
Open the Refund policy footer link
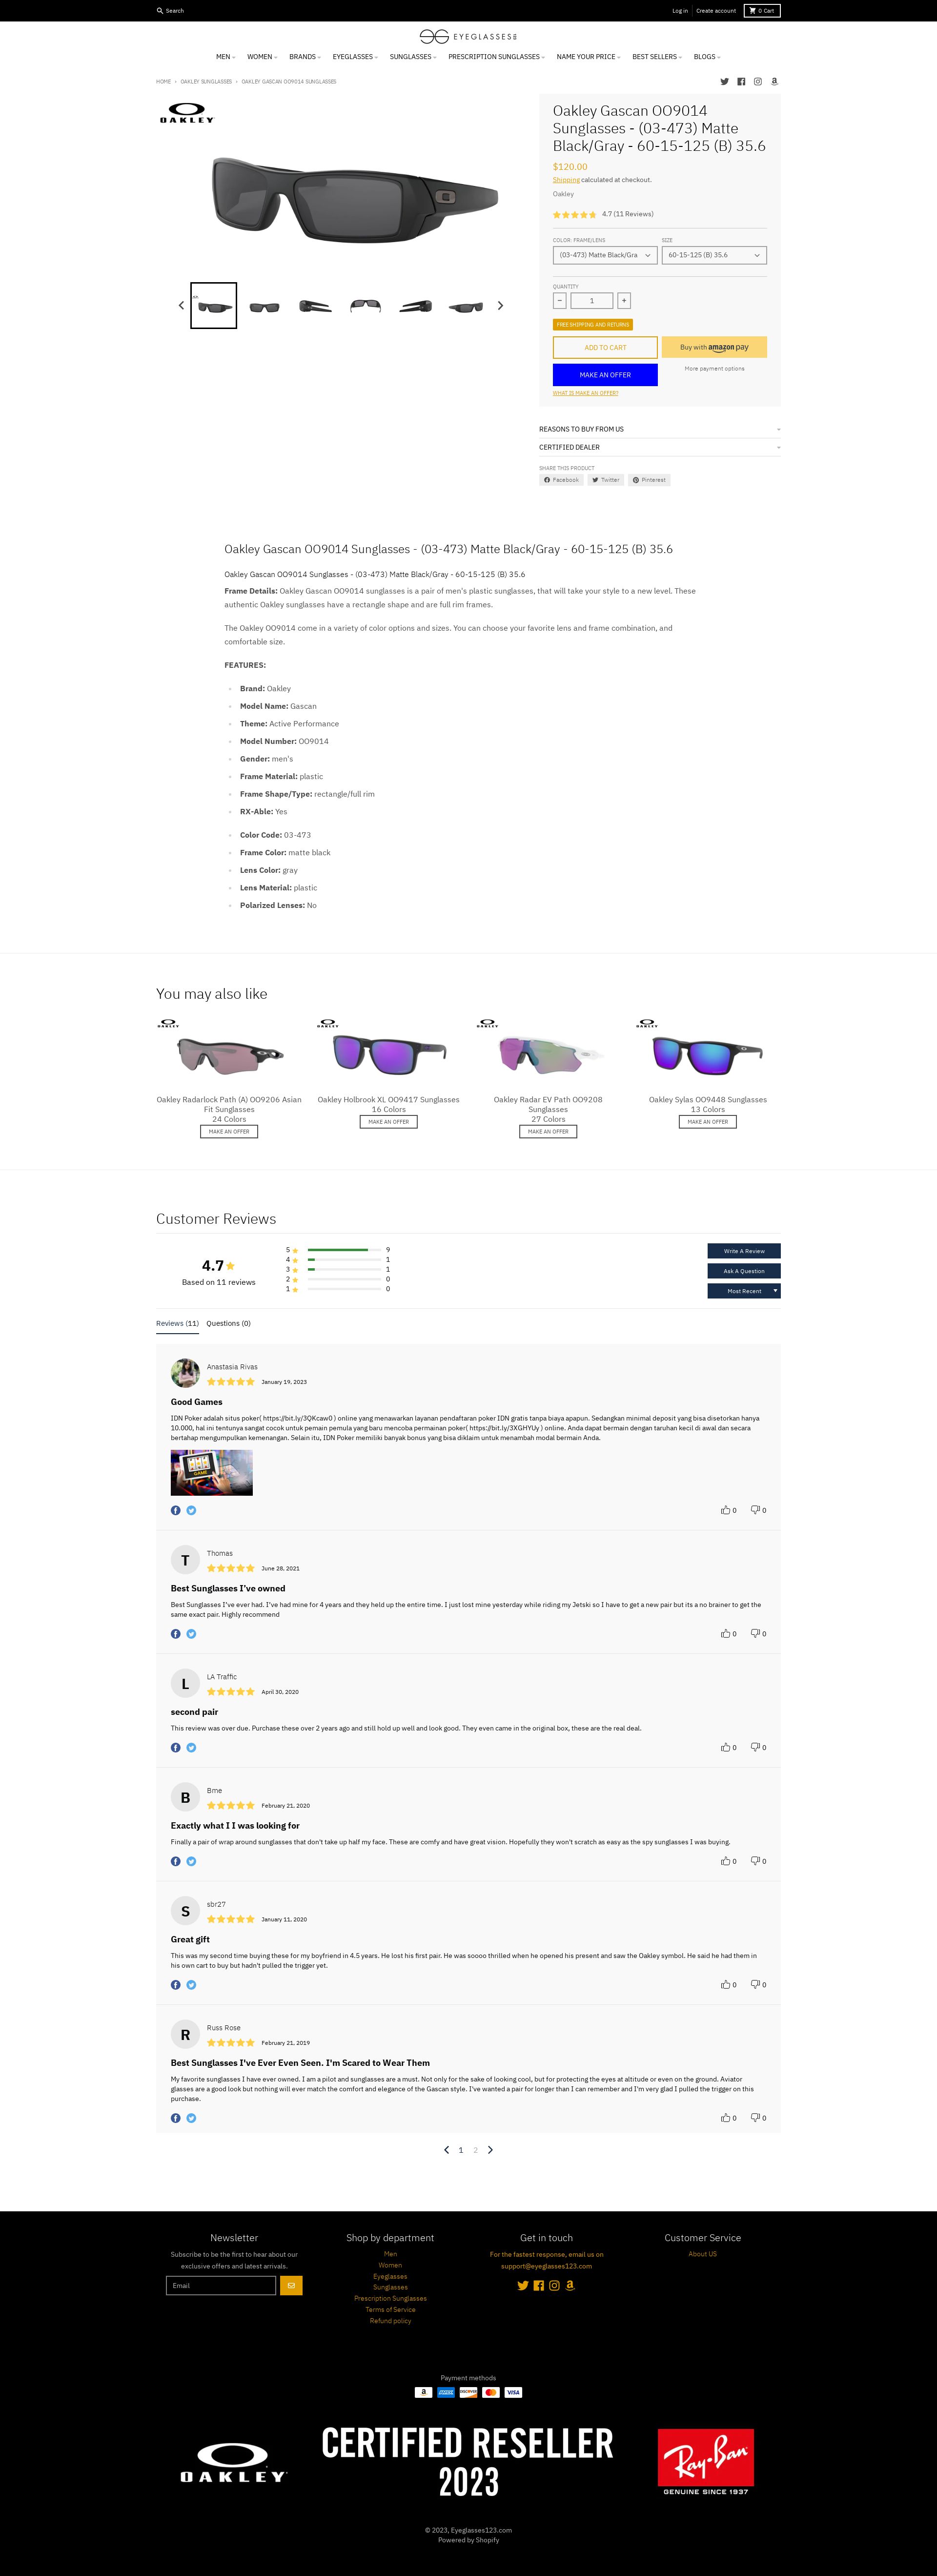click(390, 2321)
